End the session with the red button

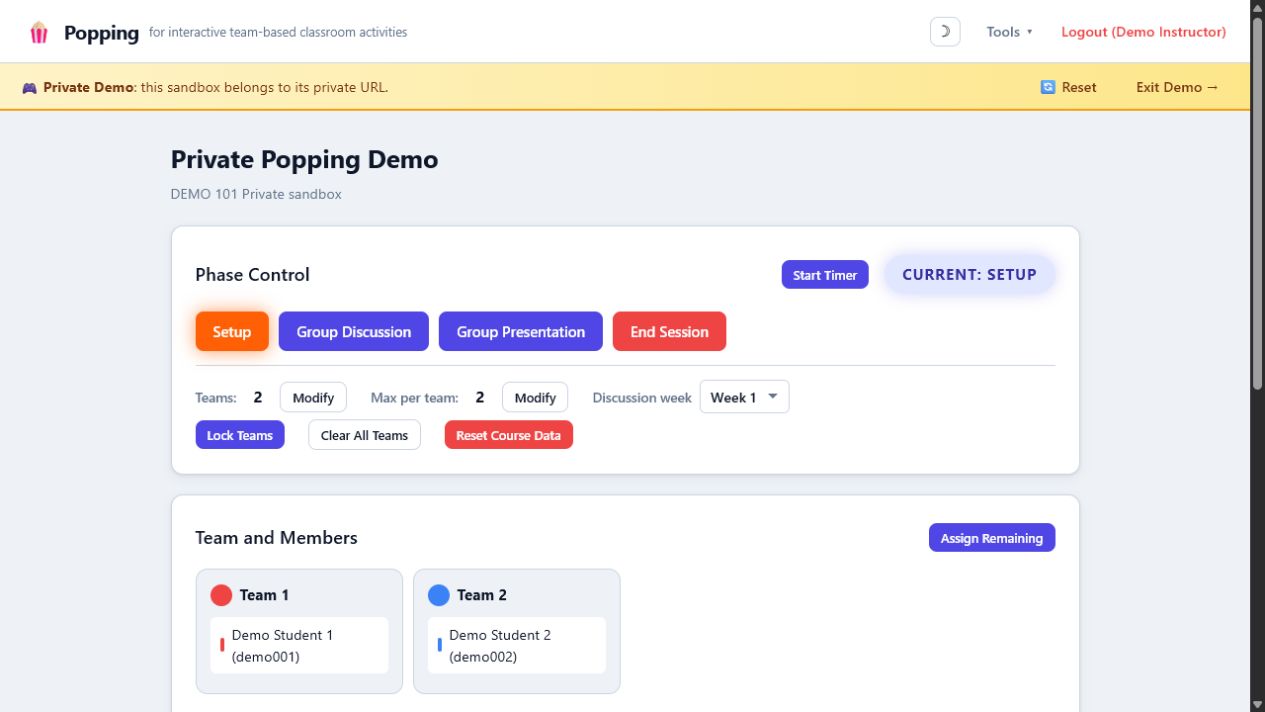pos(670,332)
